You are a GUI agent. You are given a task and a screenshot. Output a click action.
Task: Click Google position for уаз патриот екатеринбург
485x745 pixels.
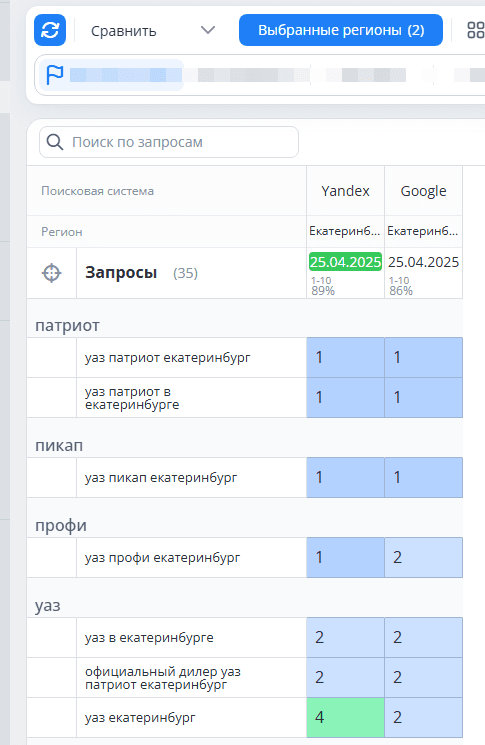pos(423,358)
